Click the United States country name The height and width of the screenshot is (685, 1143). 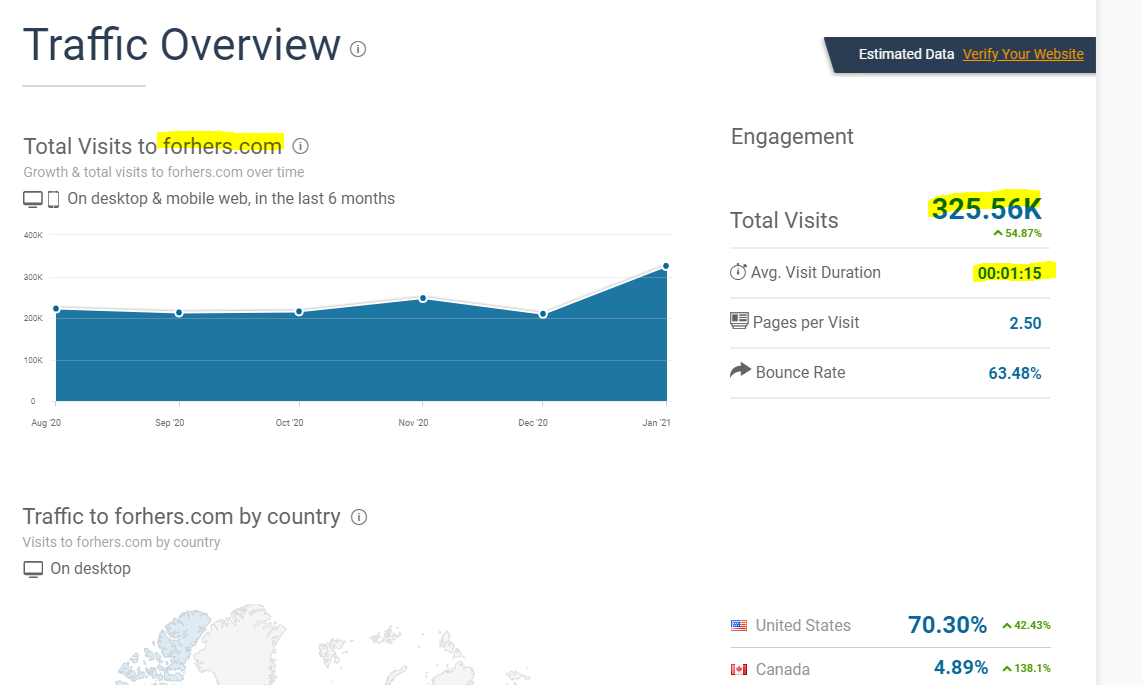tap(803, 625)
